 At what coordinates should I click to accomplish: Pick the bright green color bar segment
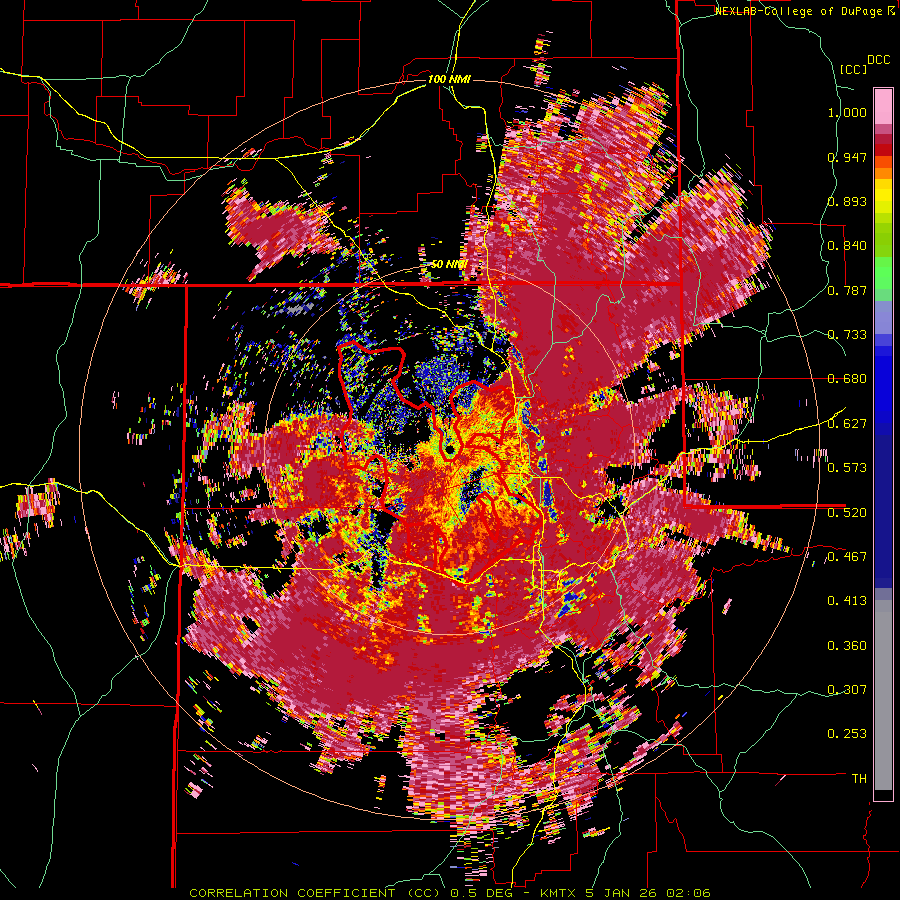[x=883, y=273]
